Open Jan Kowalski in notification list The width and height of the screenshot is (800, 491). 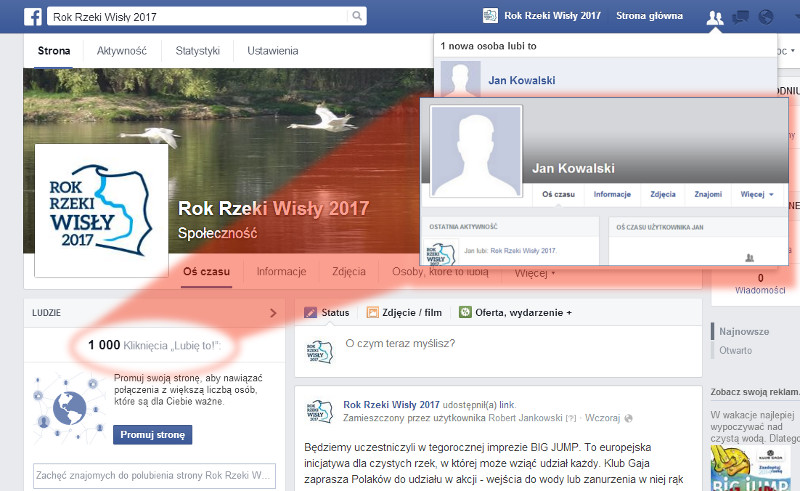[521, 80]
